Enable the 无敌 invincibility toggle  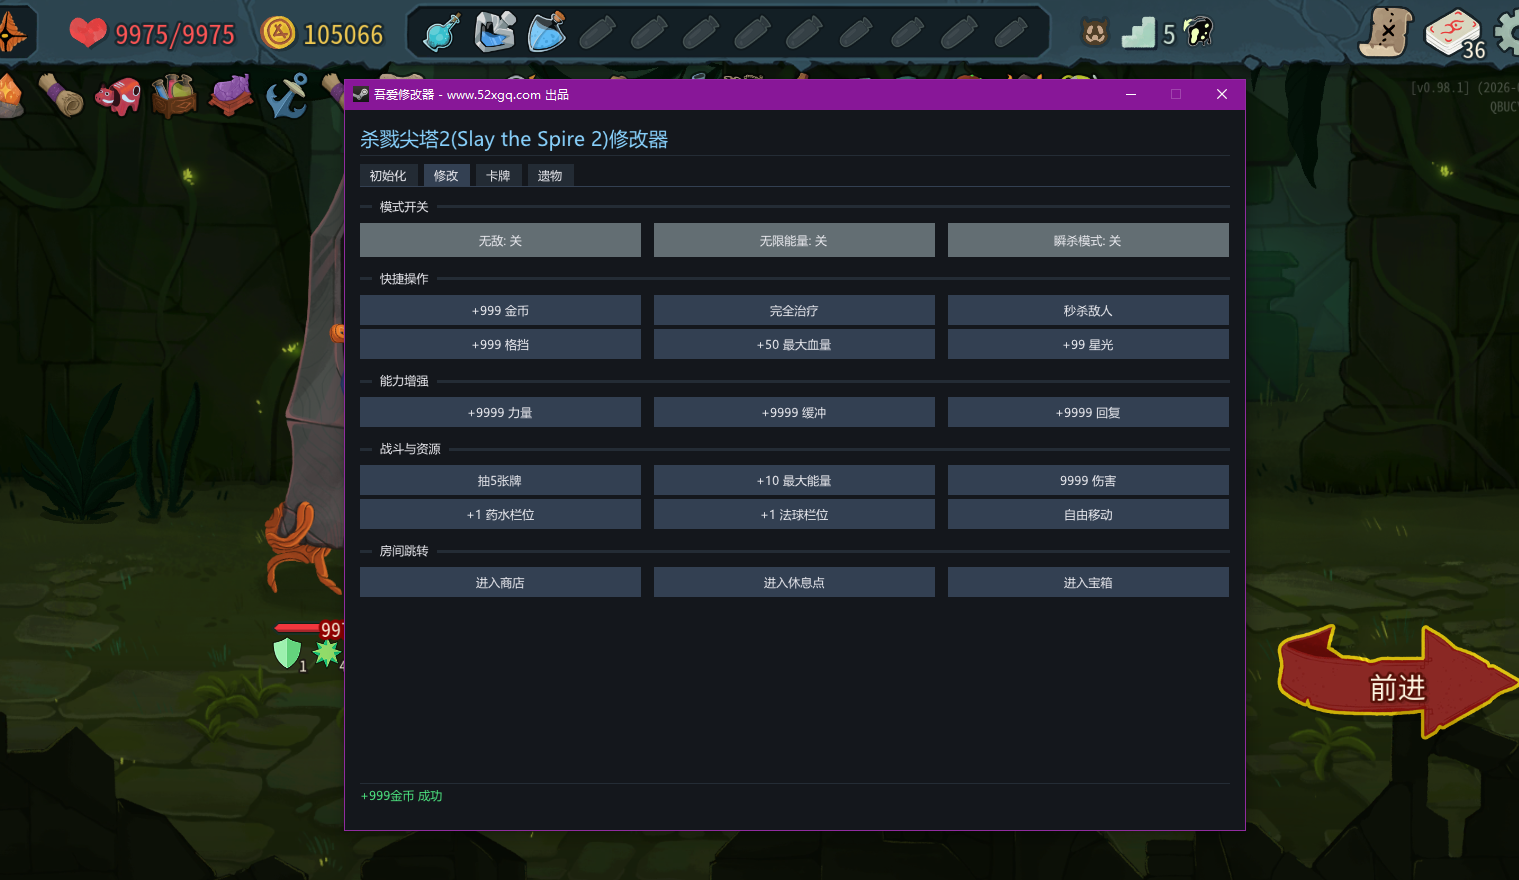[x=500, y=239]
